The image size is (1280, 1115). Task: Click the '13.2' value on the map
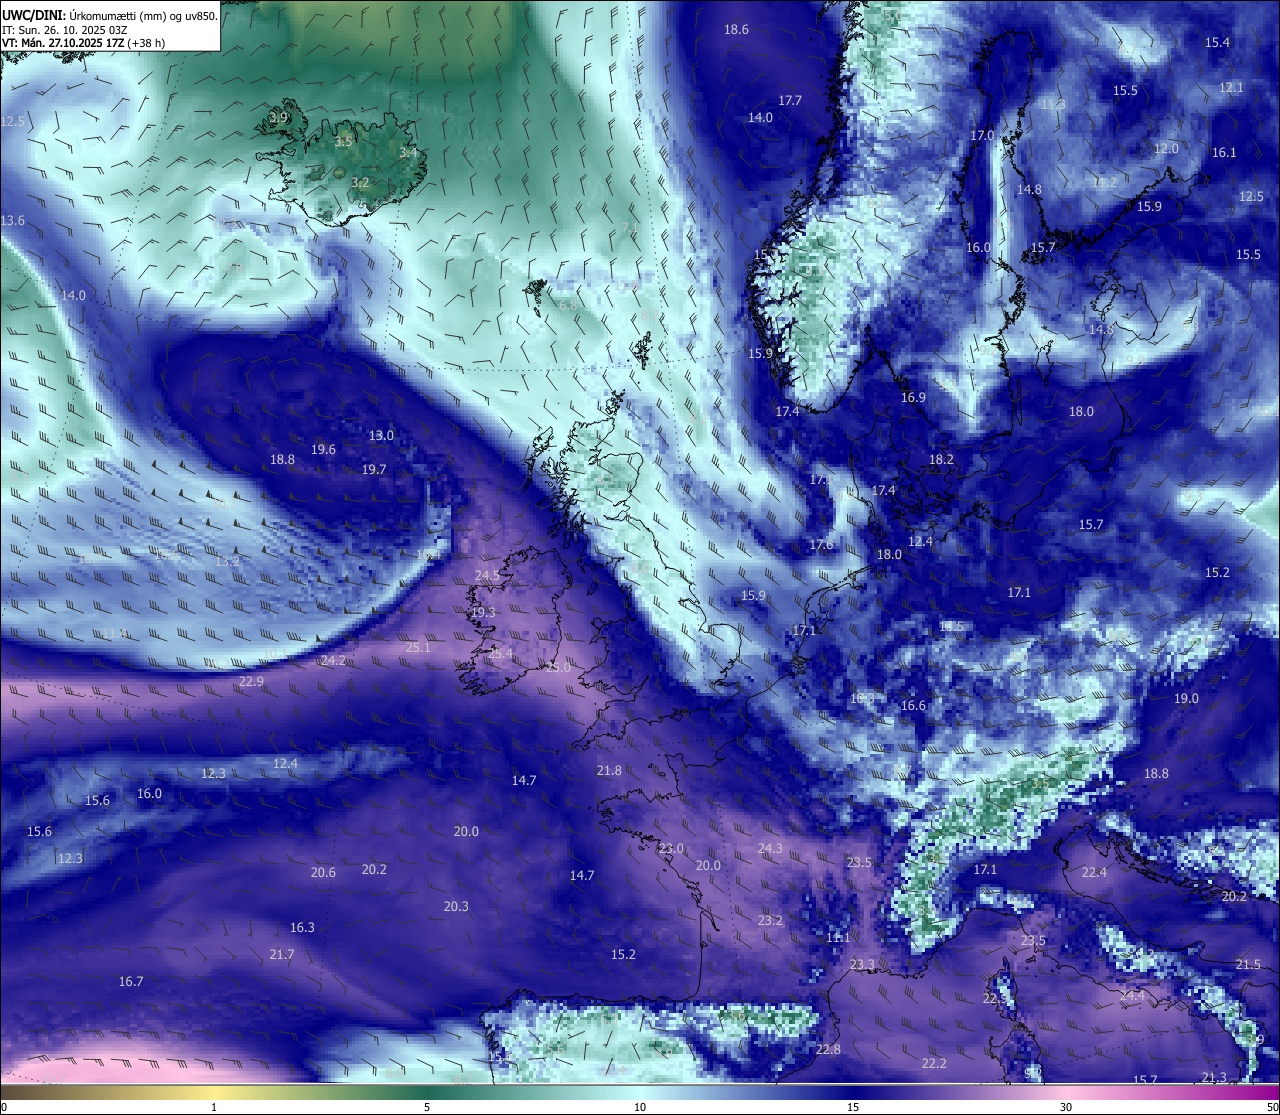click(227, 562)
